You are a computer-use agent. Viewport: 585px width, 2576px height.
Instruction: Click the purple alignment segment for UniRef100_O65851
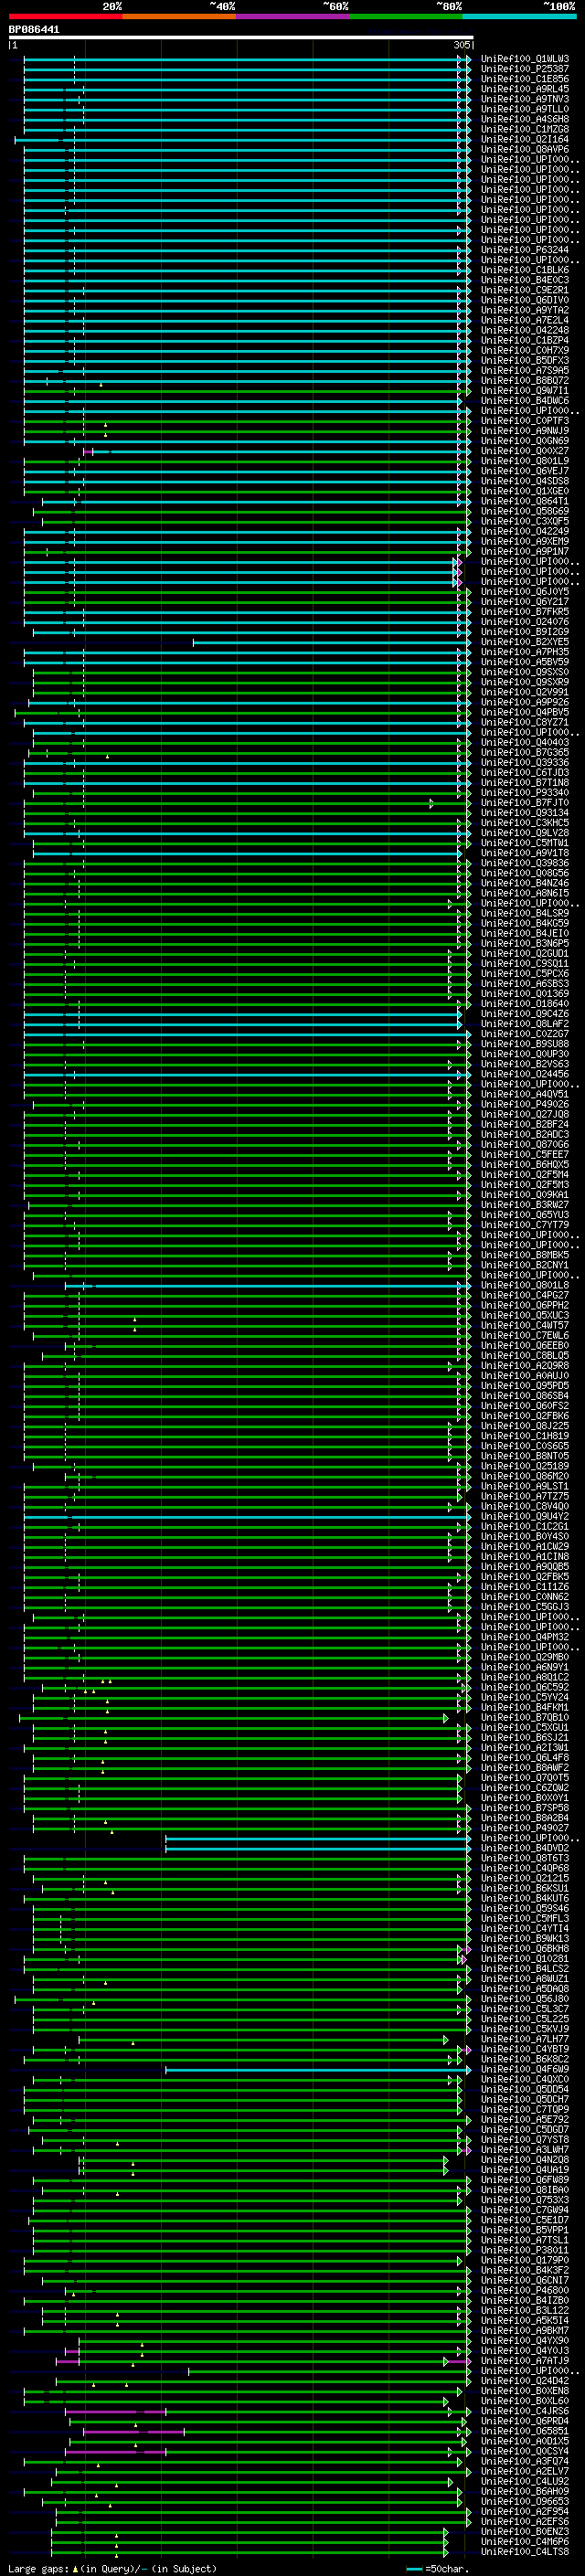134,2431
